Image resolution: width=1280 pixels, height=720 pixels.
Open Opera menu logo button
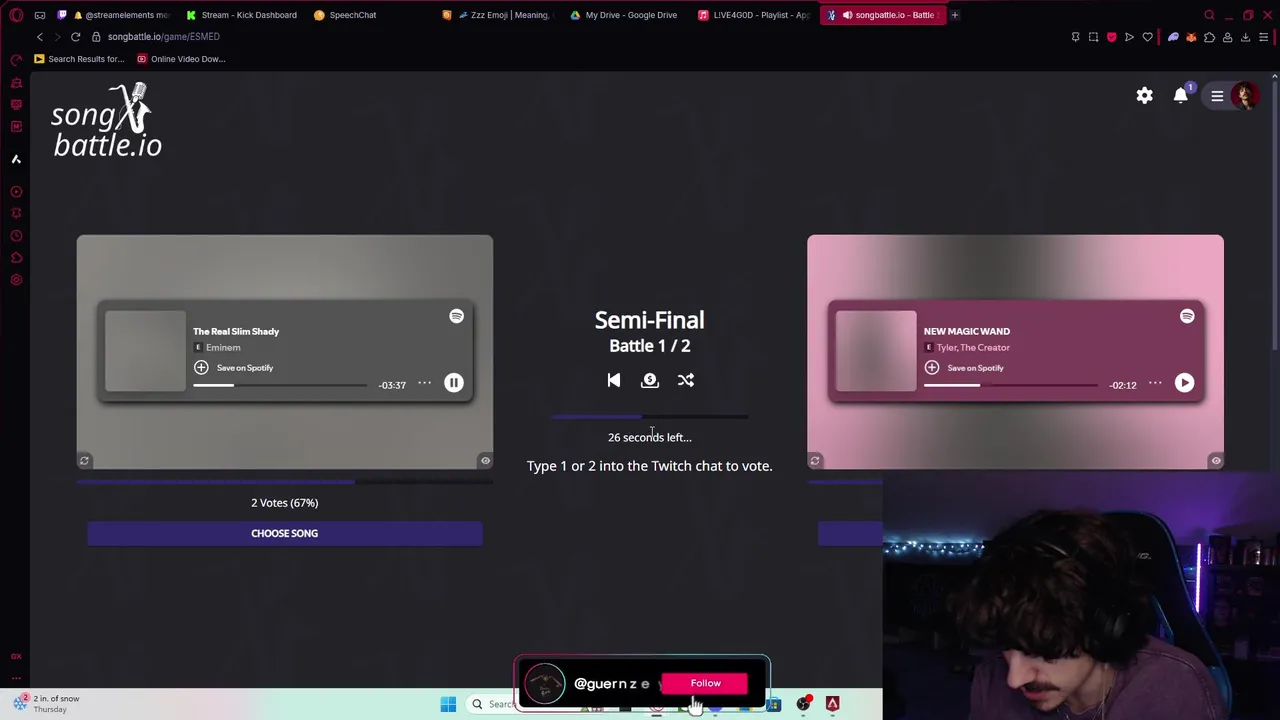tap(16, 15)
